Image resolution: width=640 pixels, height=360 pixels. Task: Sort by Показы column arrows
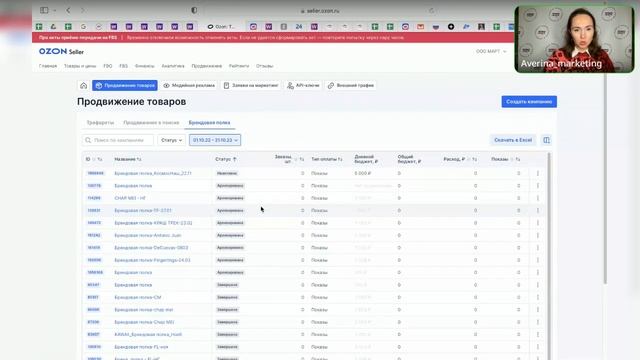518,159
